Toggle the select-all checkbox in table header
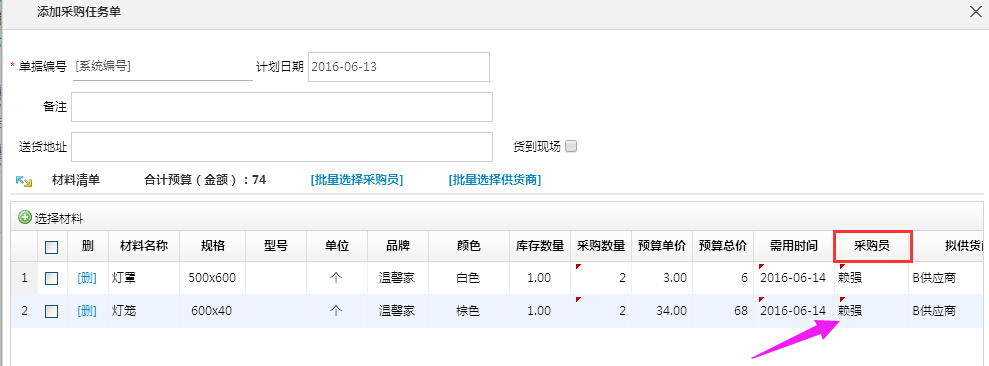 [x=52, y=247]
